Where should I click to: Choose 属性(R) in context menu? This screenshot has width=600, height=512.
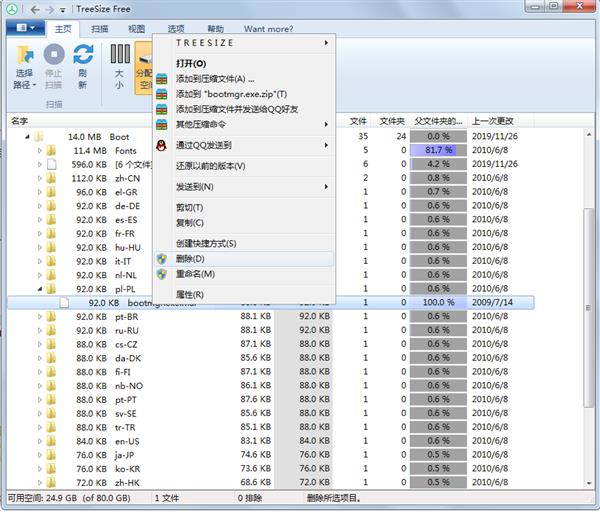click(x=244, y=295)
